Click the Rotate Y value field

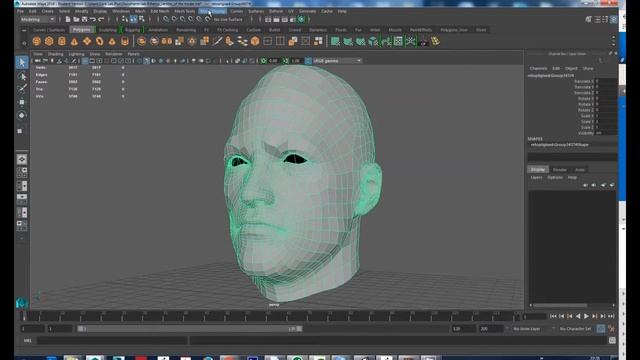coord(606,104)
